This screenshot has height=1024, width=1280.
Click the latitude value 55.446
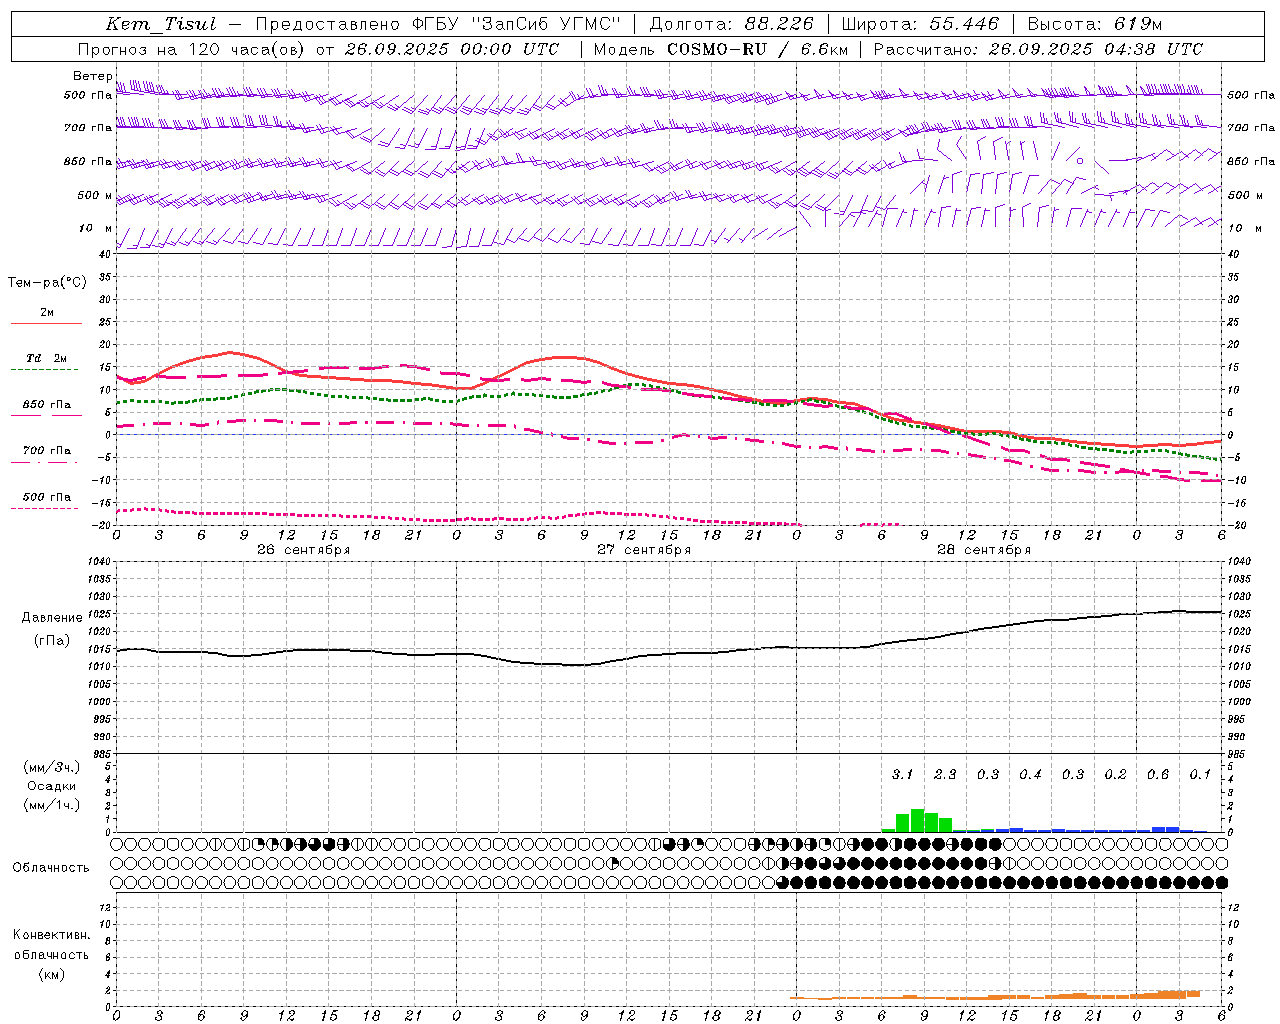tap(964, 24)
